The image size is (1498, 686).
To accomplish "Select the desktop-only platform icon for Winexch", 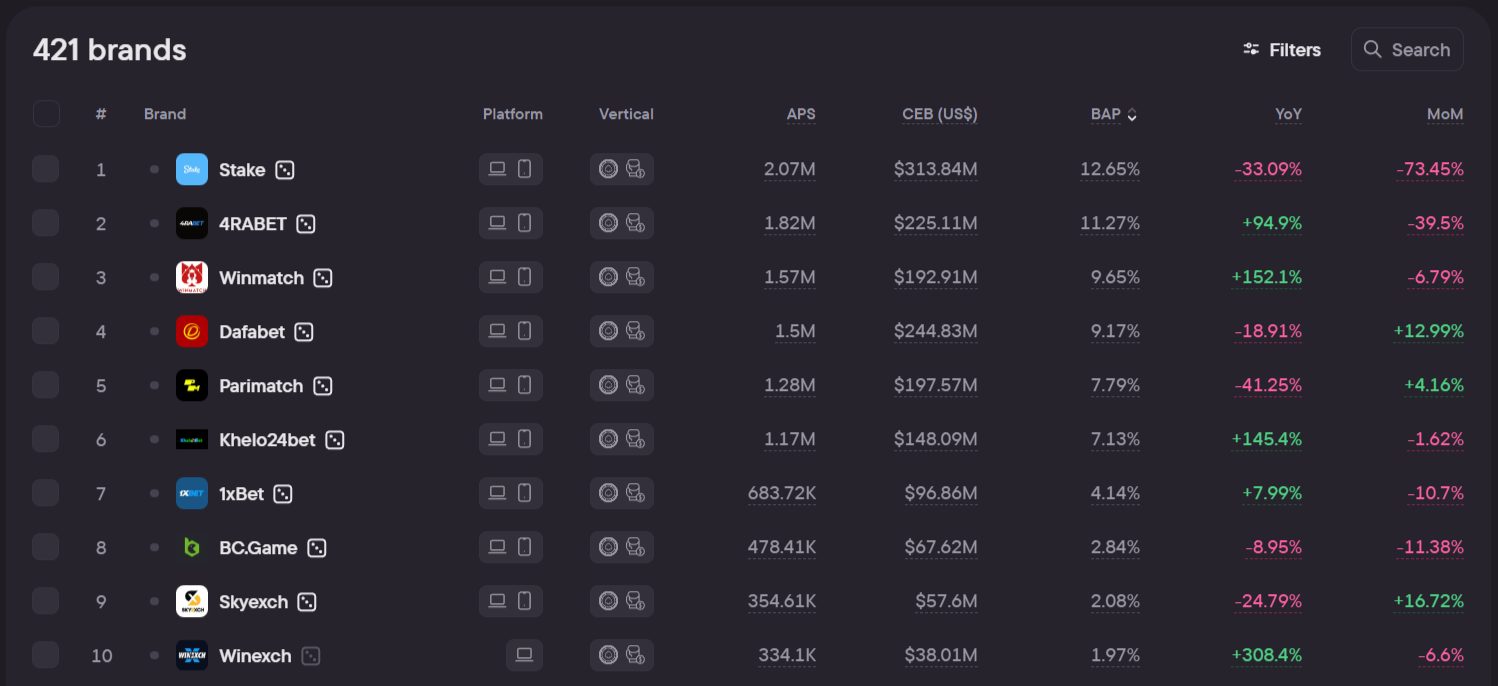I will pyautogui.click(x=524, y=655).
